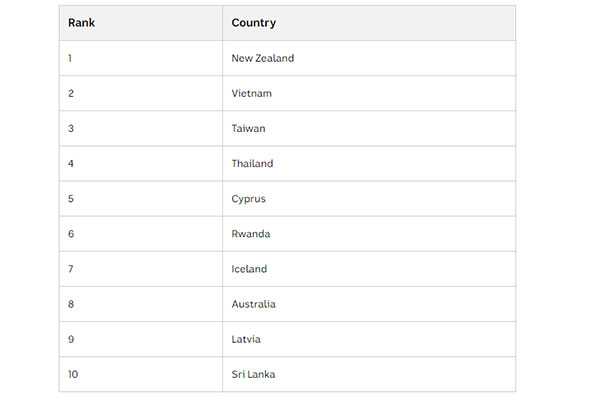Click rank number 1 cell
The height and width of the screenshot is (400, 600).
tap(70, 58)
